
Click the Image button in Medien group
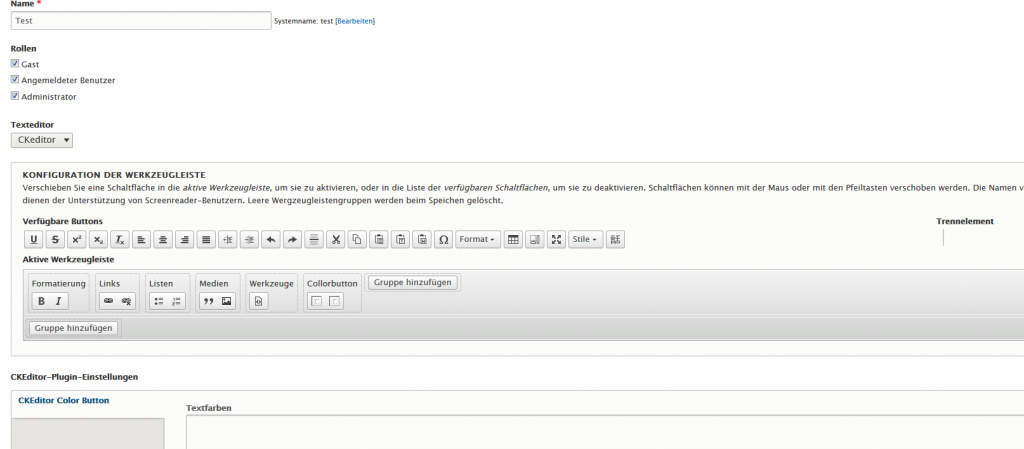coord(226,301)
